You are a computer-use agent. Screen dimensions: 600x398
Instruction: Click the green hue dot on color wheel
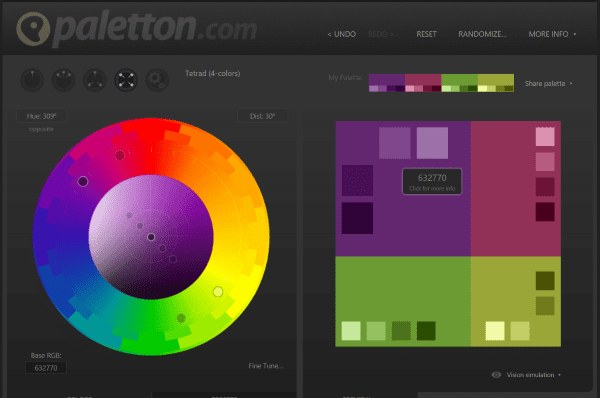click(x=181, y=318)
